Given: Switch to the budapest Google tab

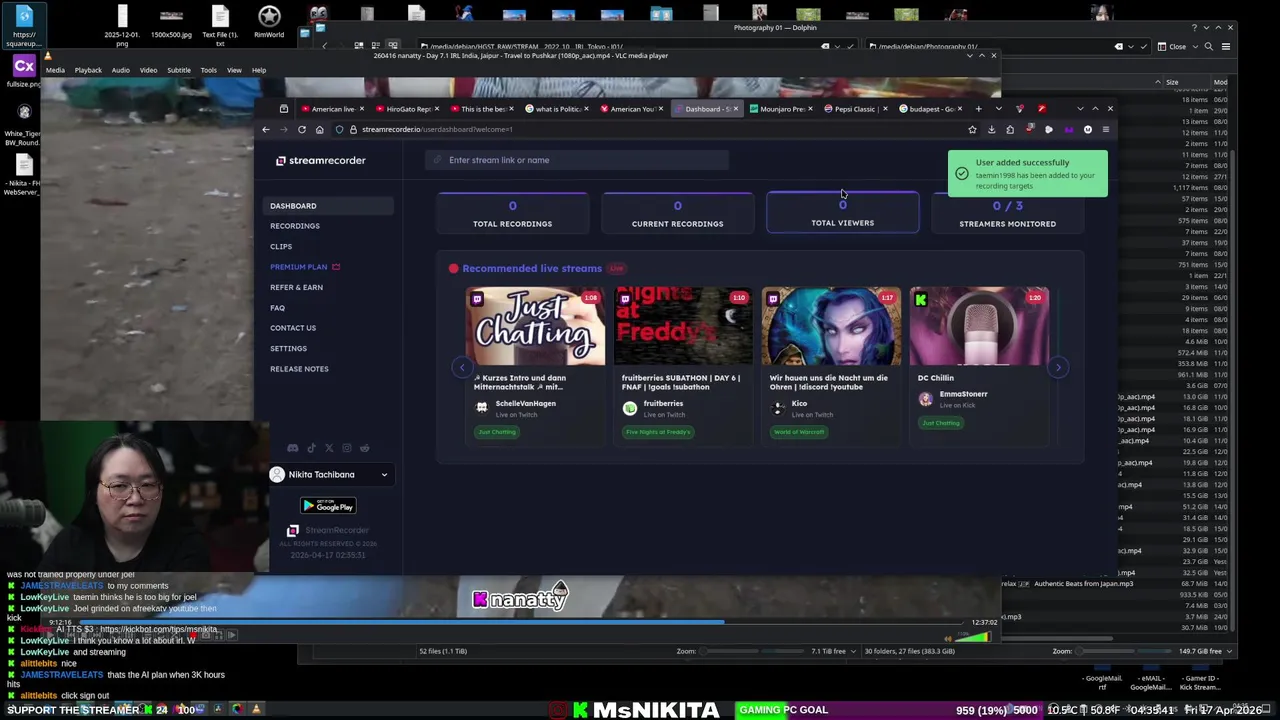Looking at the screenshot, I should (x=931, y=108).
